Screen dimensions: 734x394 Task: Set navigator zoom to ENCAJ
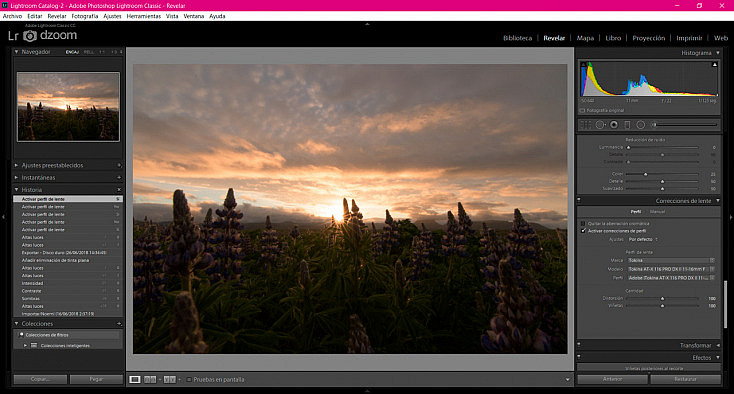point(72,52)
